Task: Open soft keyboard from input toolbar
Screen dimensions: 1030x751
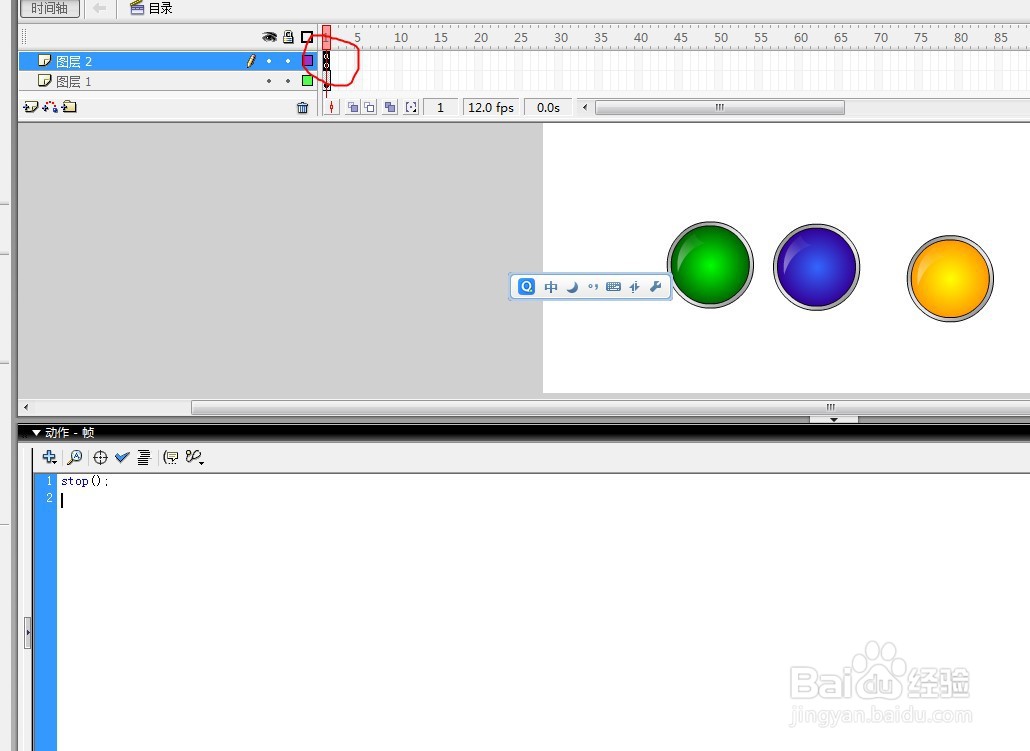Action: tap(614, 286)
